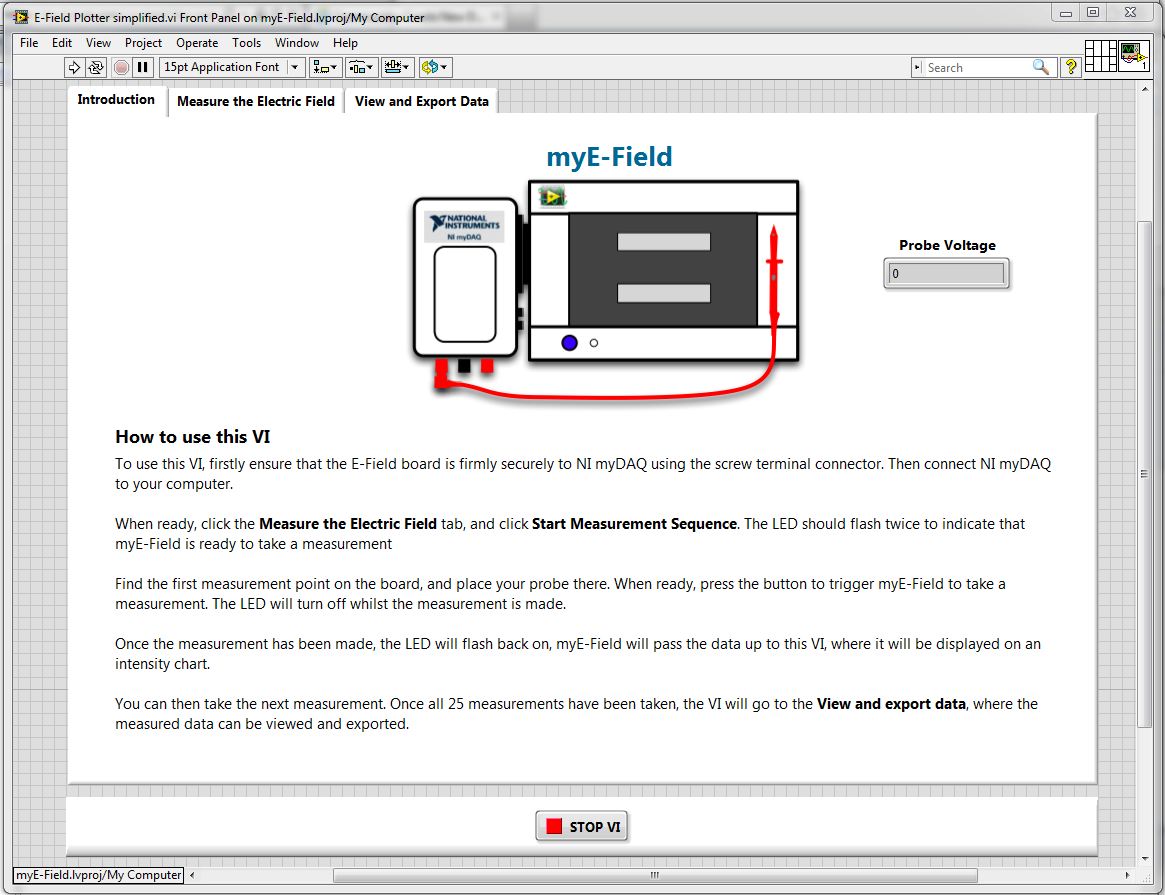The image size is (1165, 895).
Task: Click the connector pane grid icon
Action: coord(1100,56)
